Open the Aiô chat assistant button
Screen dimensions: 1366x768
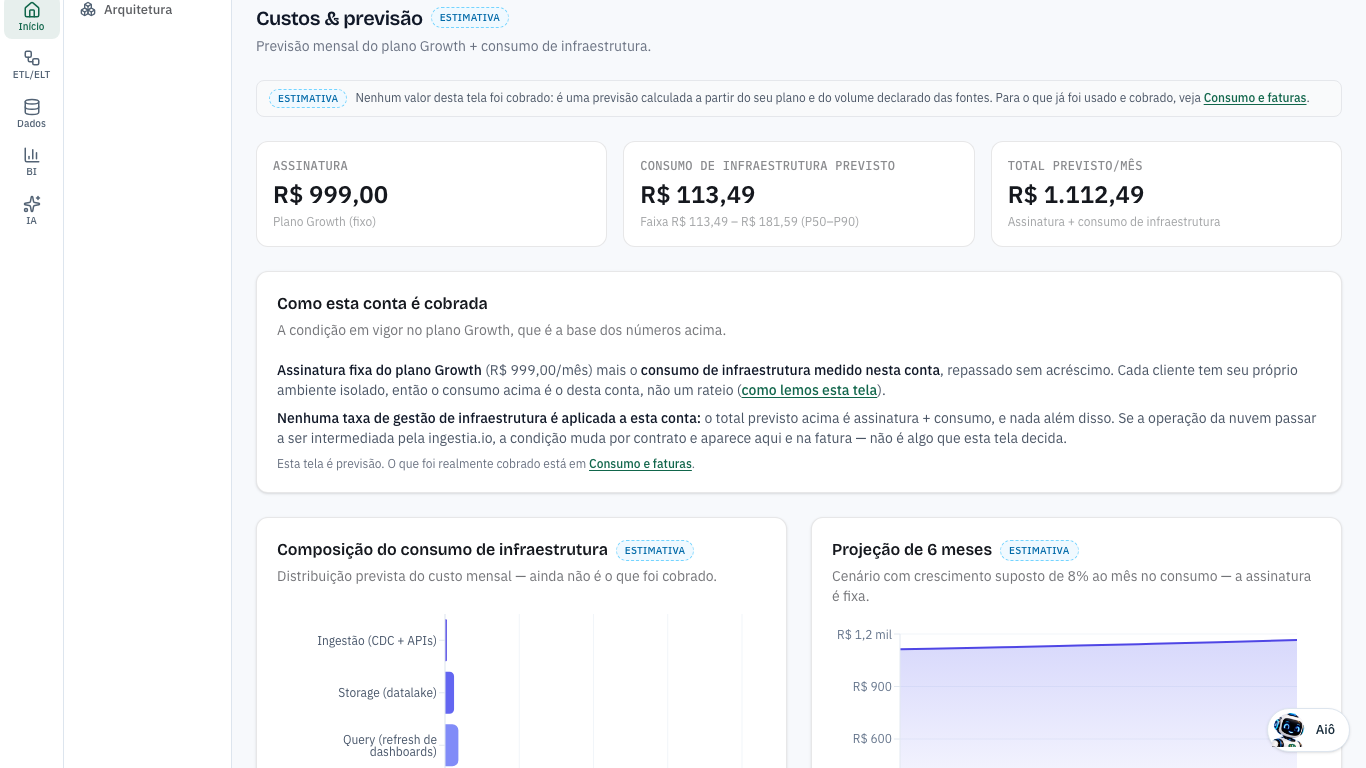tap(1308, 730)
